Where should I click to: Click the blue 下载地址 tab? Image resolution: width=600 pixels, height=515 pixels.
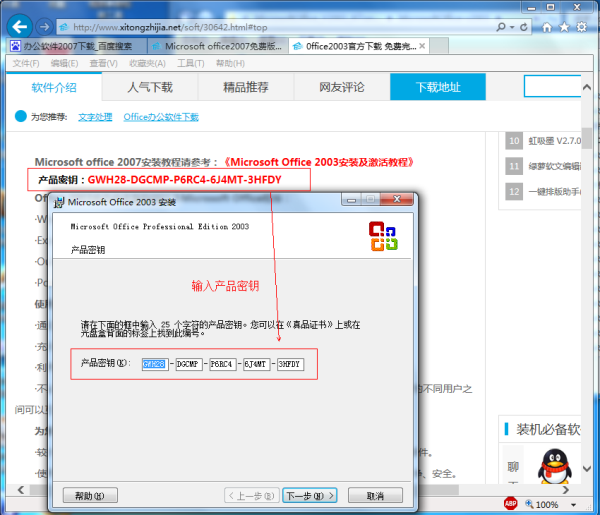(438, 87)
